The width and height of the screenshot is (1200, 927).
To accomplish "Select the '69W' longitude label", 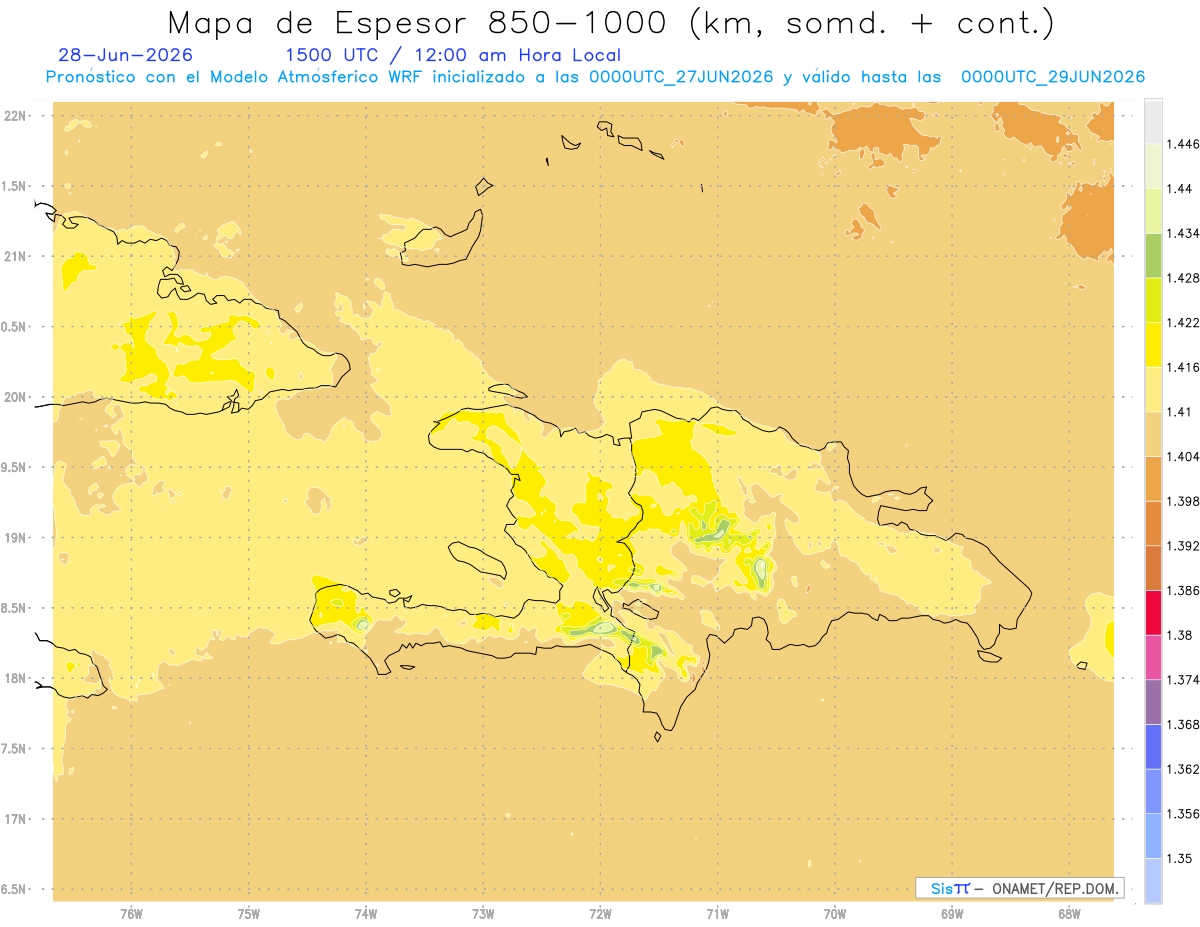I will [952, 914].
